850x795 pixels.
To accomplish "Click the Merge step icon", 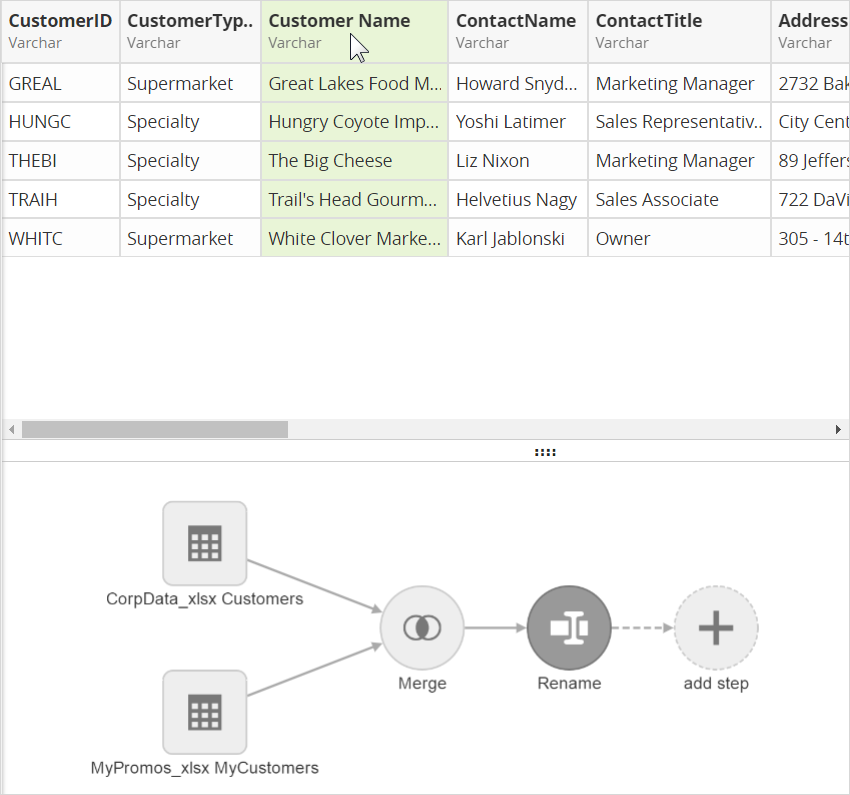I will 422,628.
